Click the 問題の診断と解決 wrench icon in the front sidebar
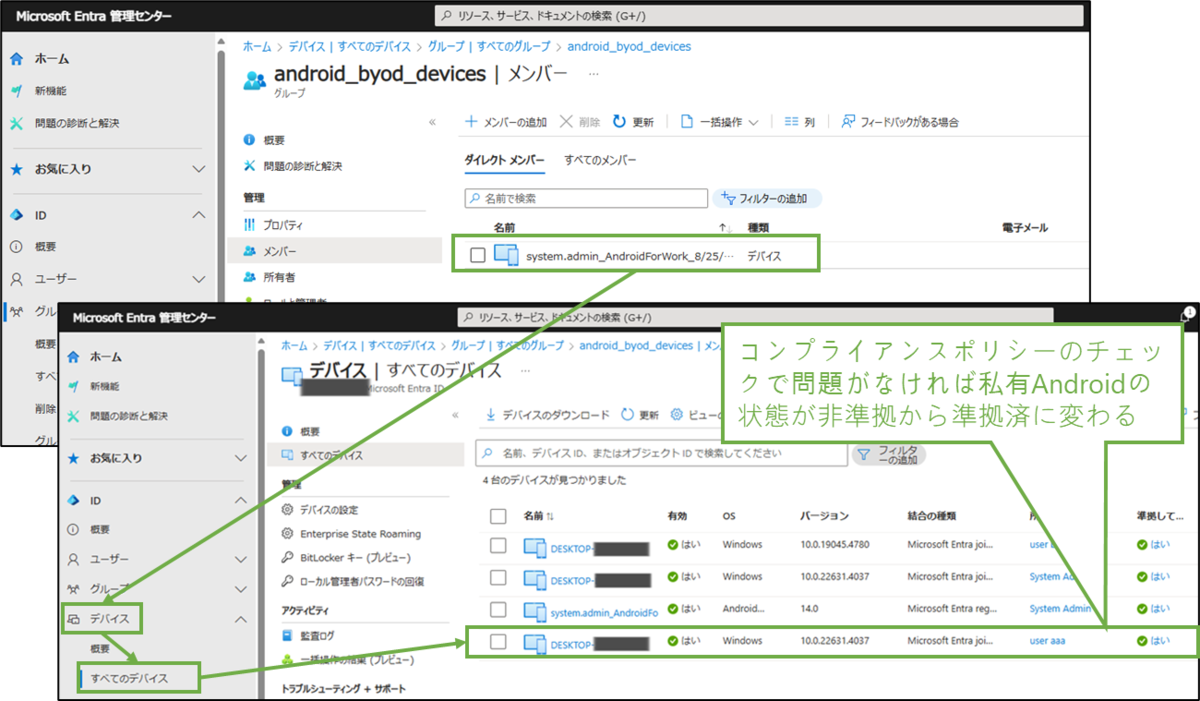 [73, 416]
